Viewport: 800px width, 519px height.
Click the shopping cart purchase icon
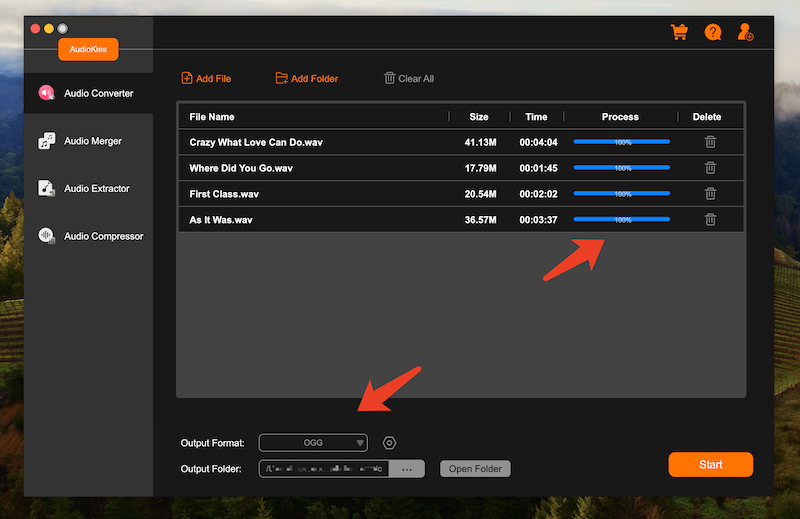click(x=679, y=32)
